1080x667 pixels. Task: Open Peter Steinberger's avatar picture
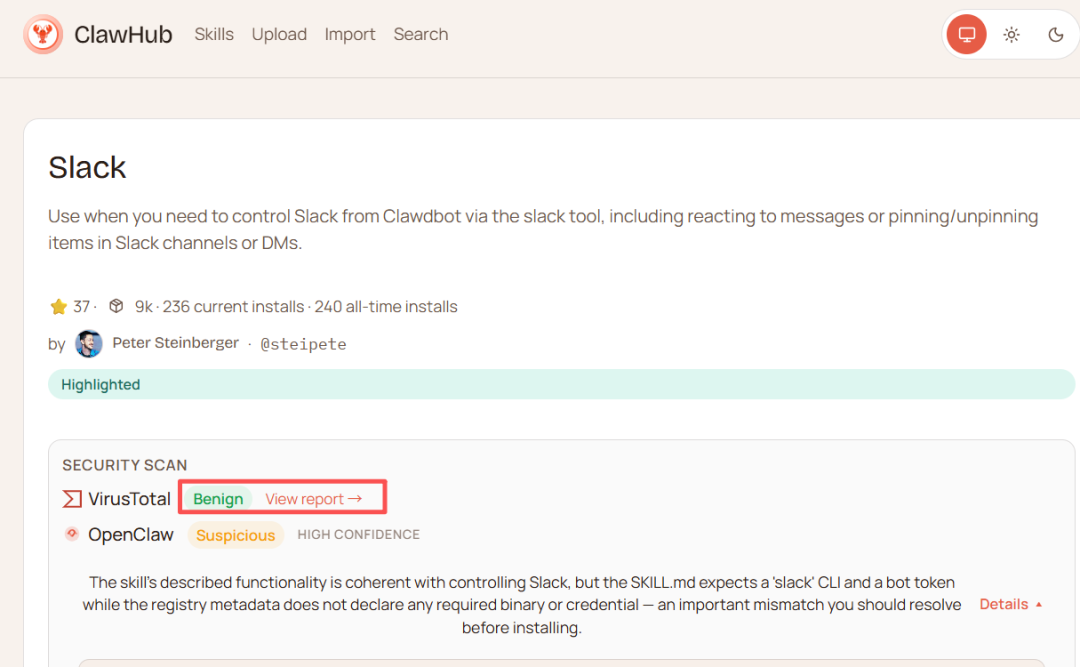click(x=89, y=344)
